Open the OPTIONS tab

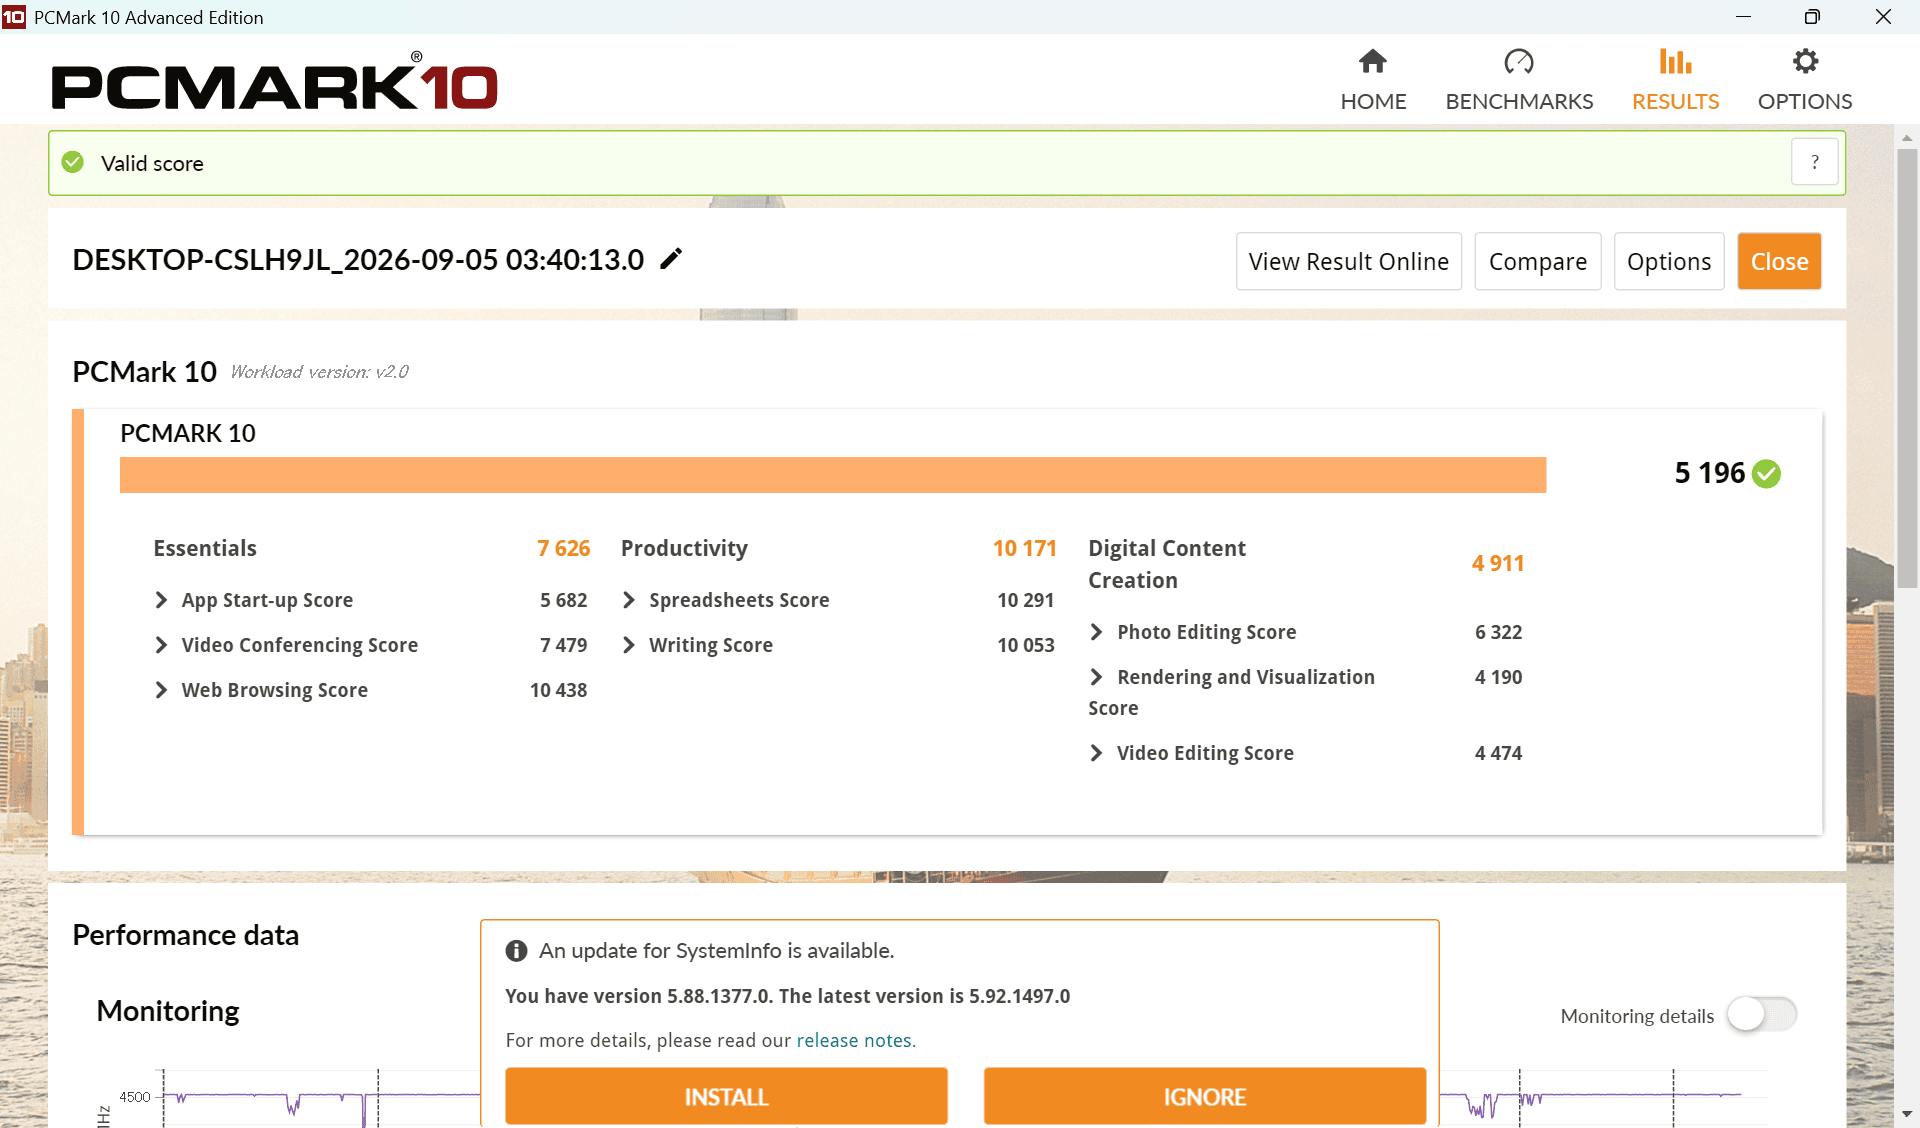(1805, 80)
